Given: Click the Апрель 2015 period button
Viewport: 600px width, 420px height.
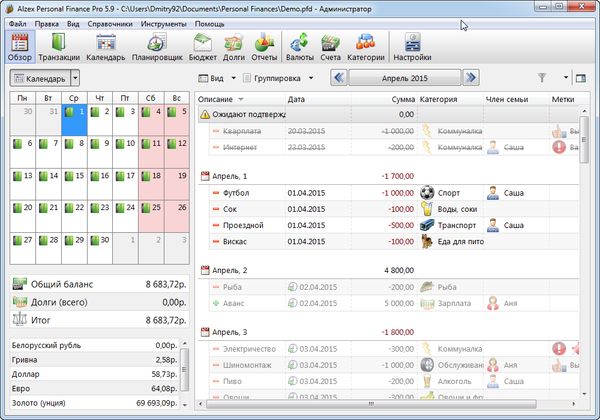Looking at the screenshot, I should tap(405, 78).
